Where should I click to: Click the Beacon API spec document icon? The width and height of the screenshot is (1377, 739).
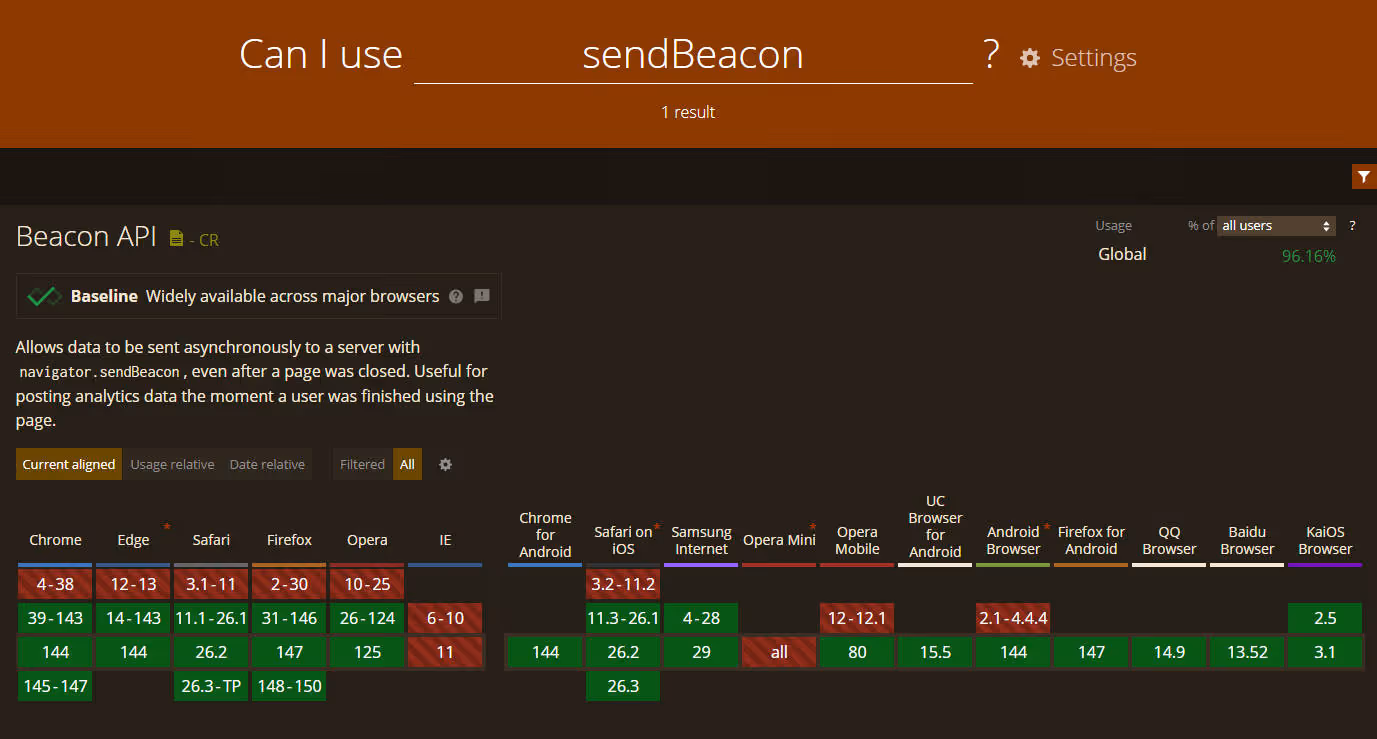point(177,238)
